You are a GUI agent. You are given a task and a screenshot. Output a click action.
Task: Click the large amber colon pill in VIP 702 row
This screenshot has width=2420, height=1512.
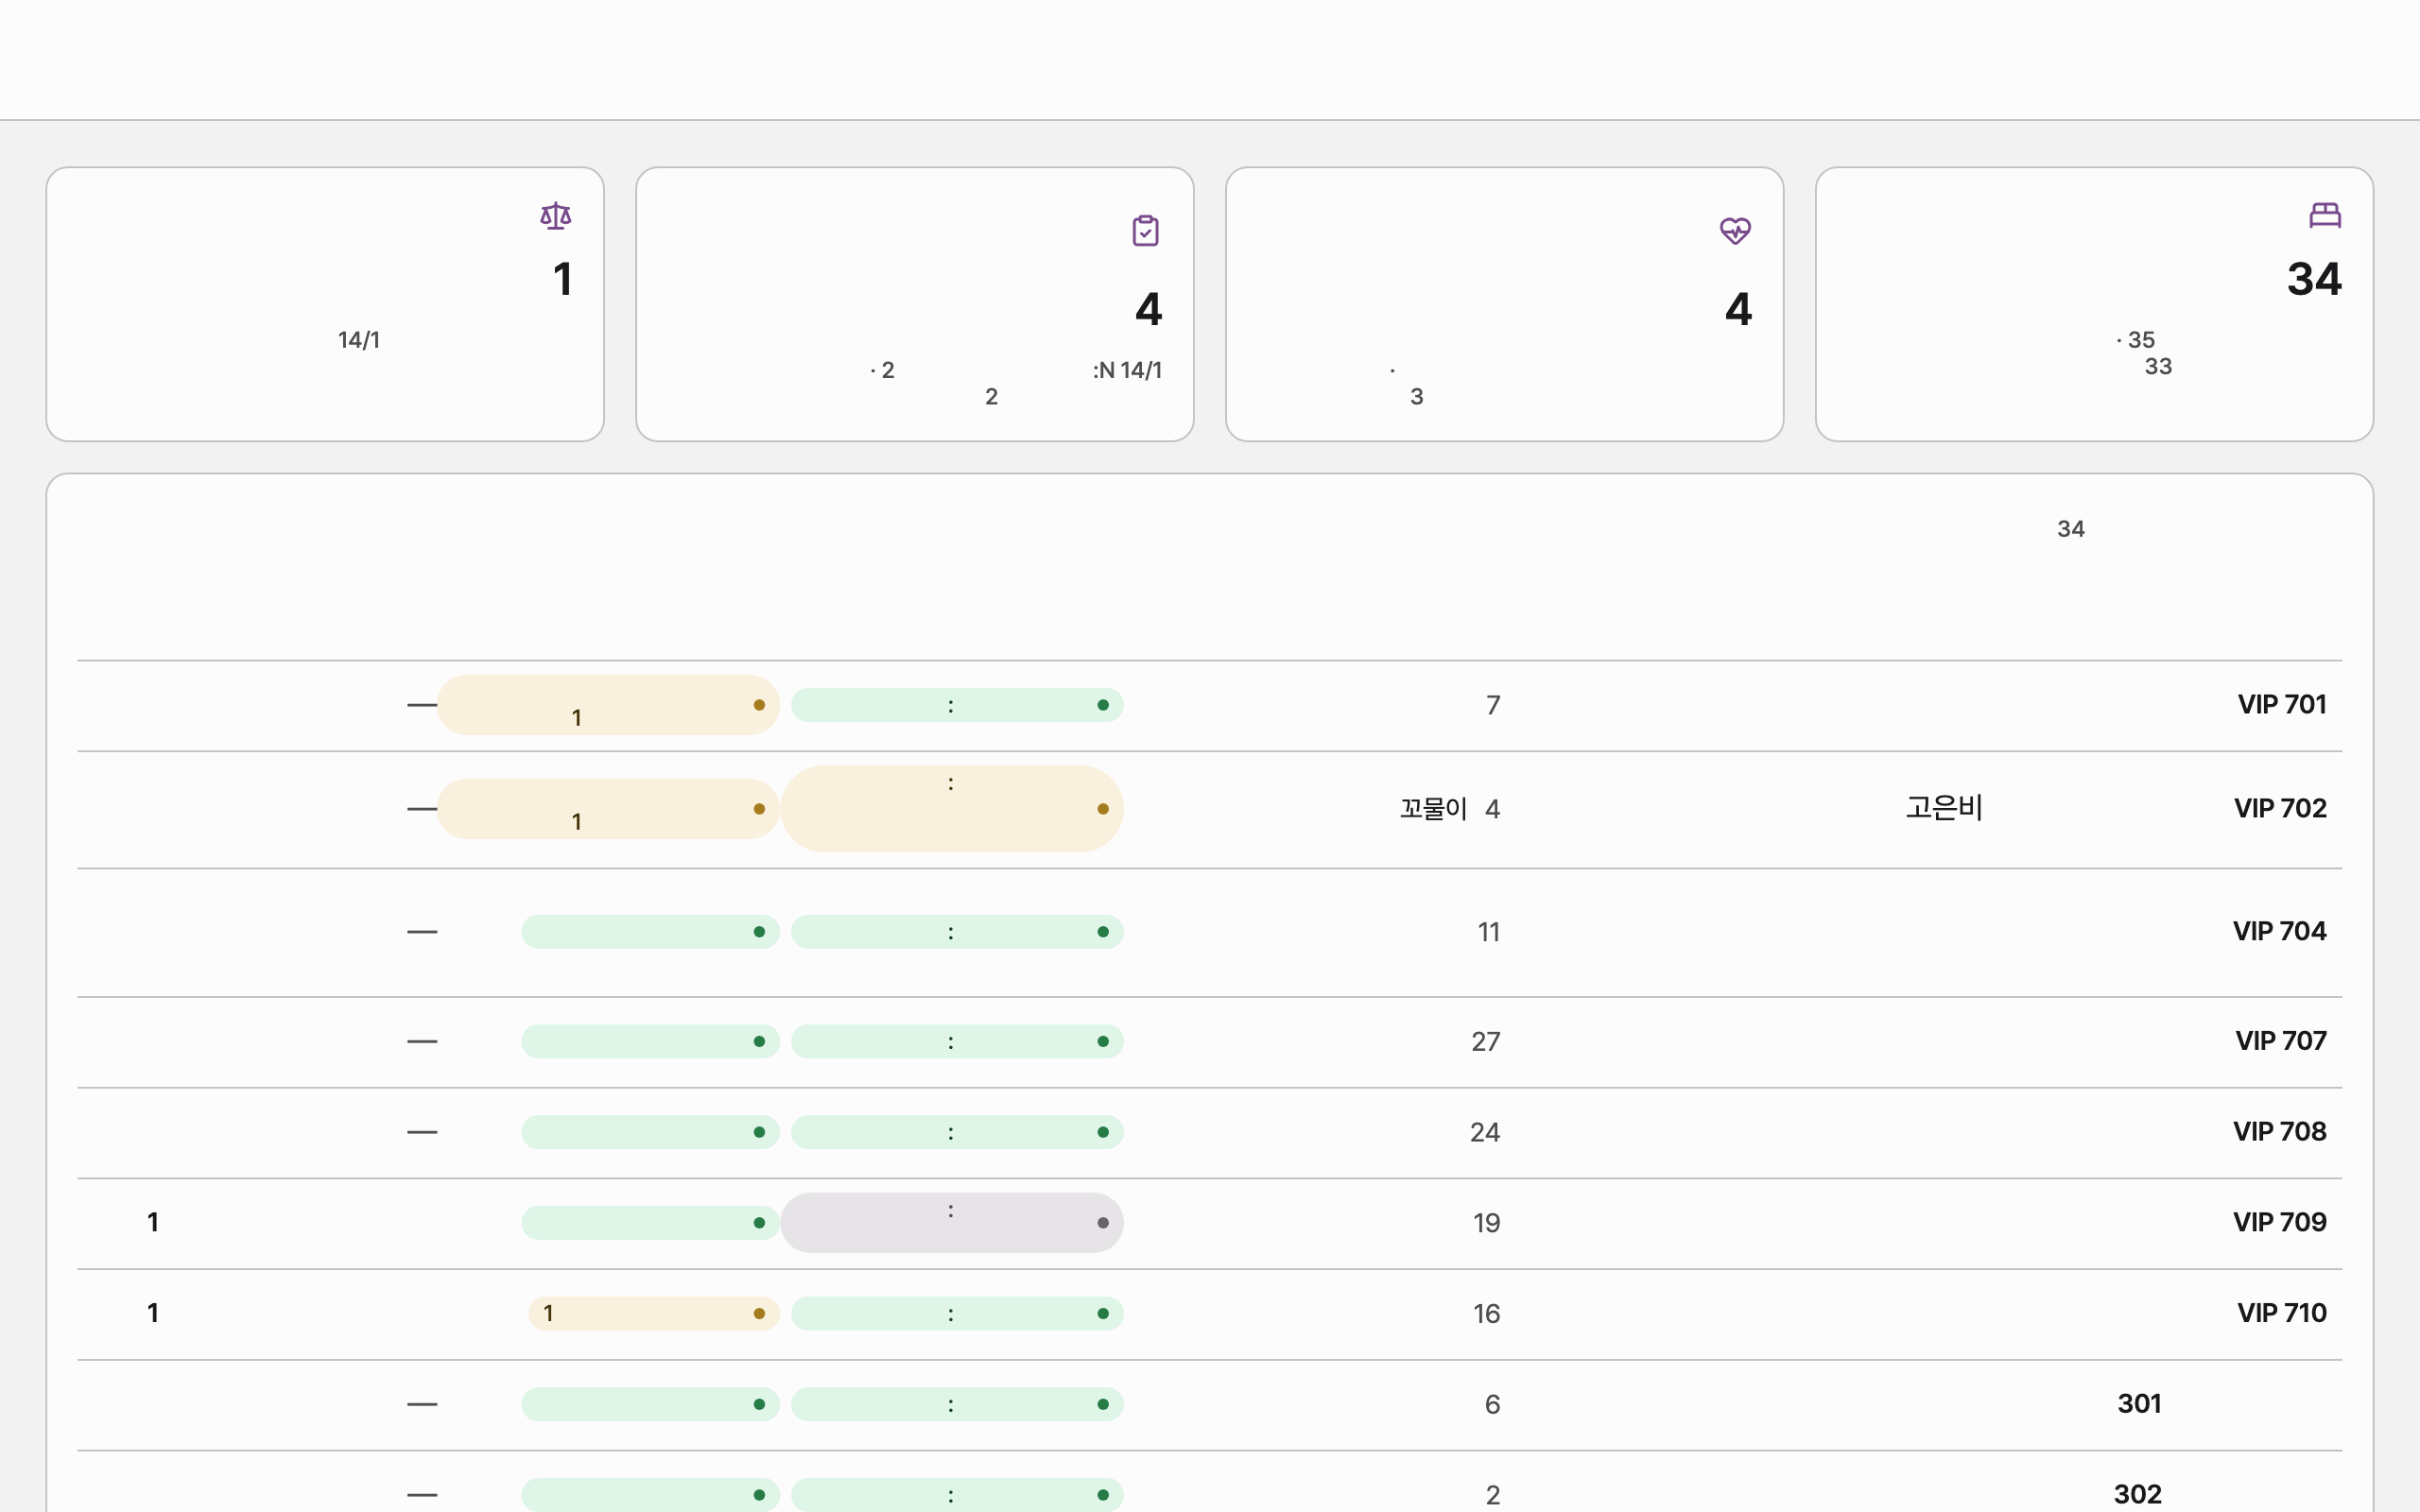pyautogui.click(x=952, y=809)
